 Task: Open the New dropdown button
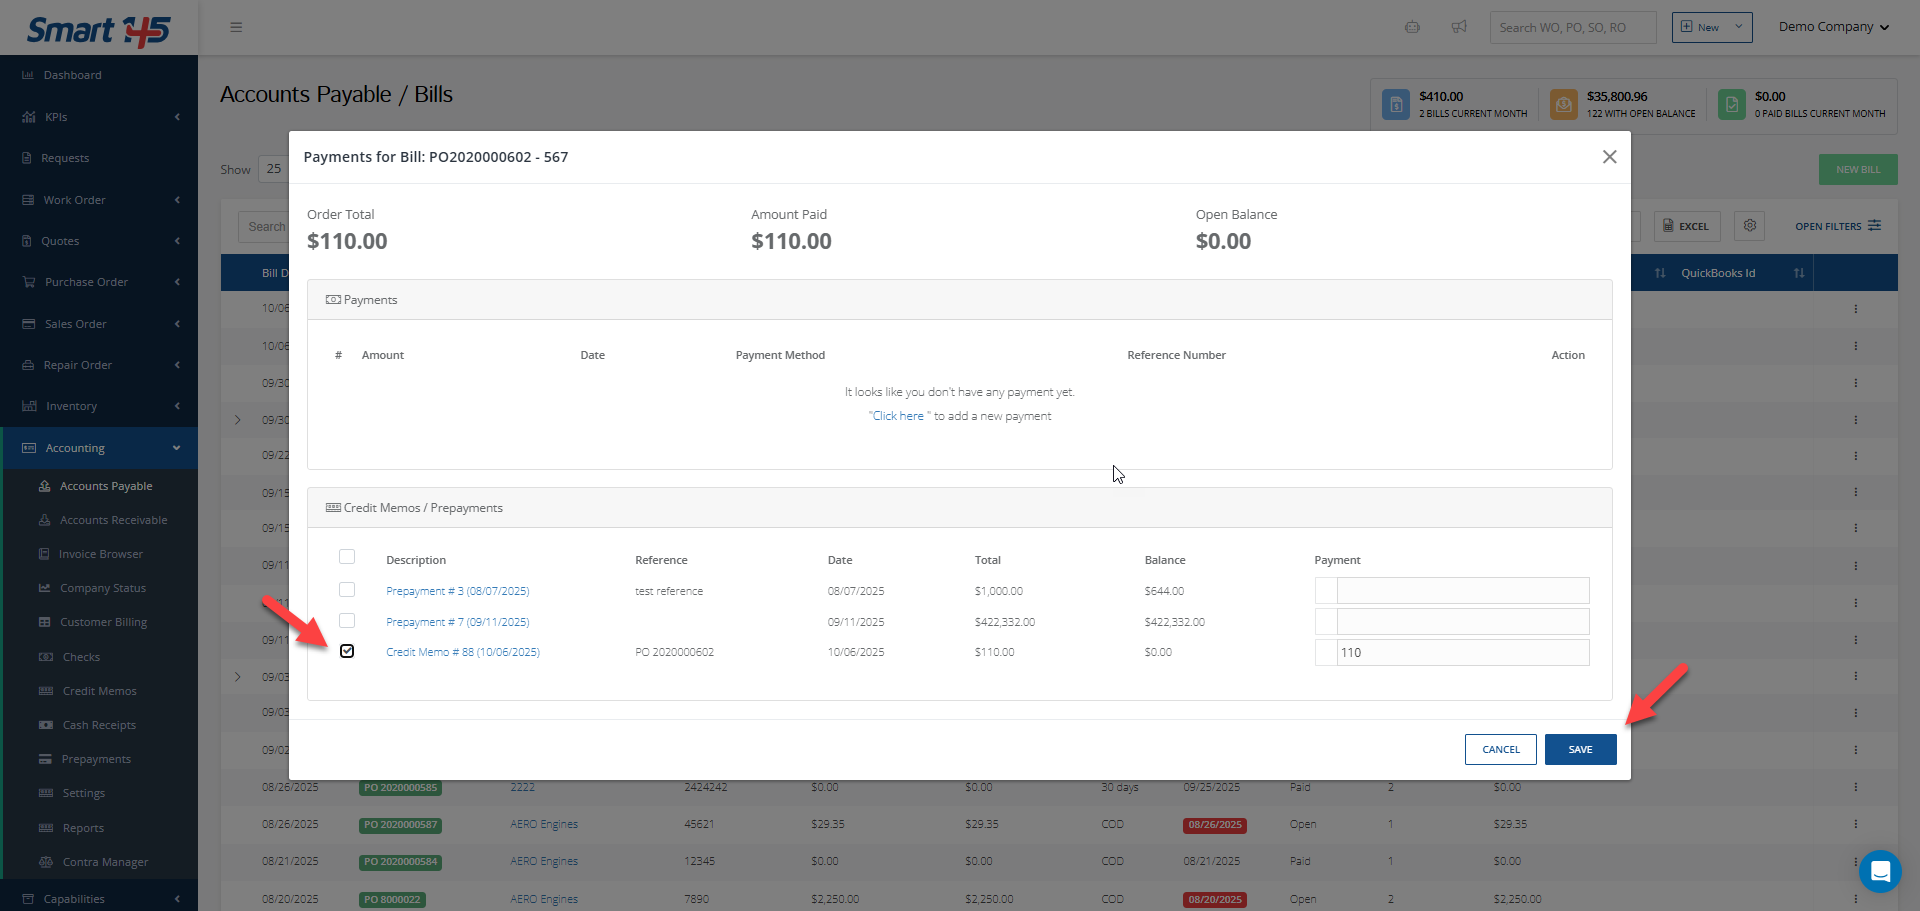click(x=1711, y=27)
